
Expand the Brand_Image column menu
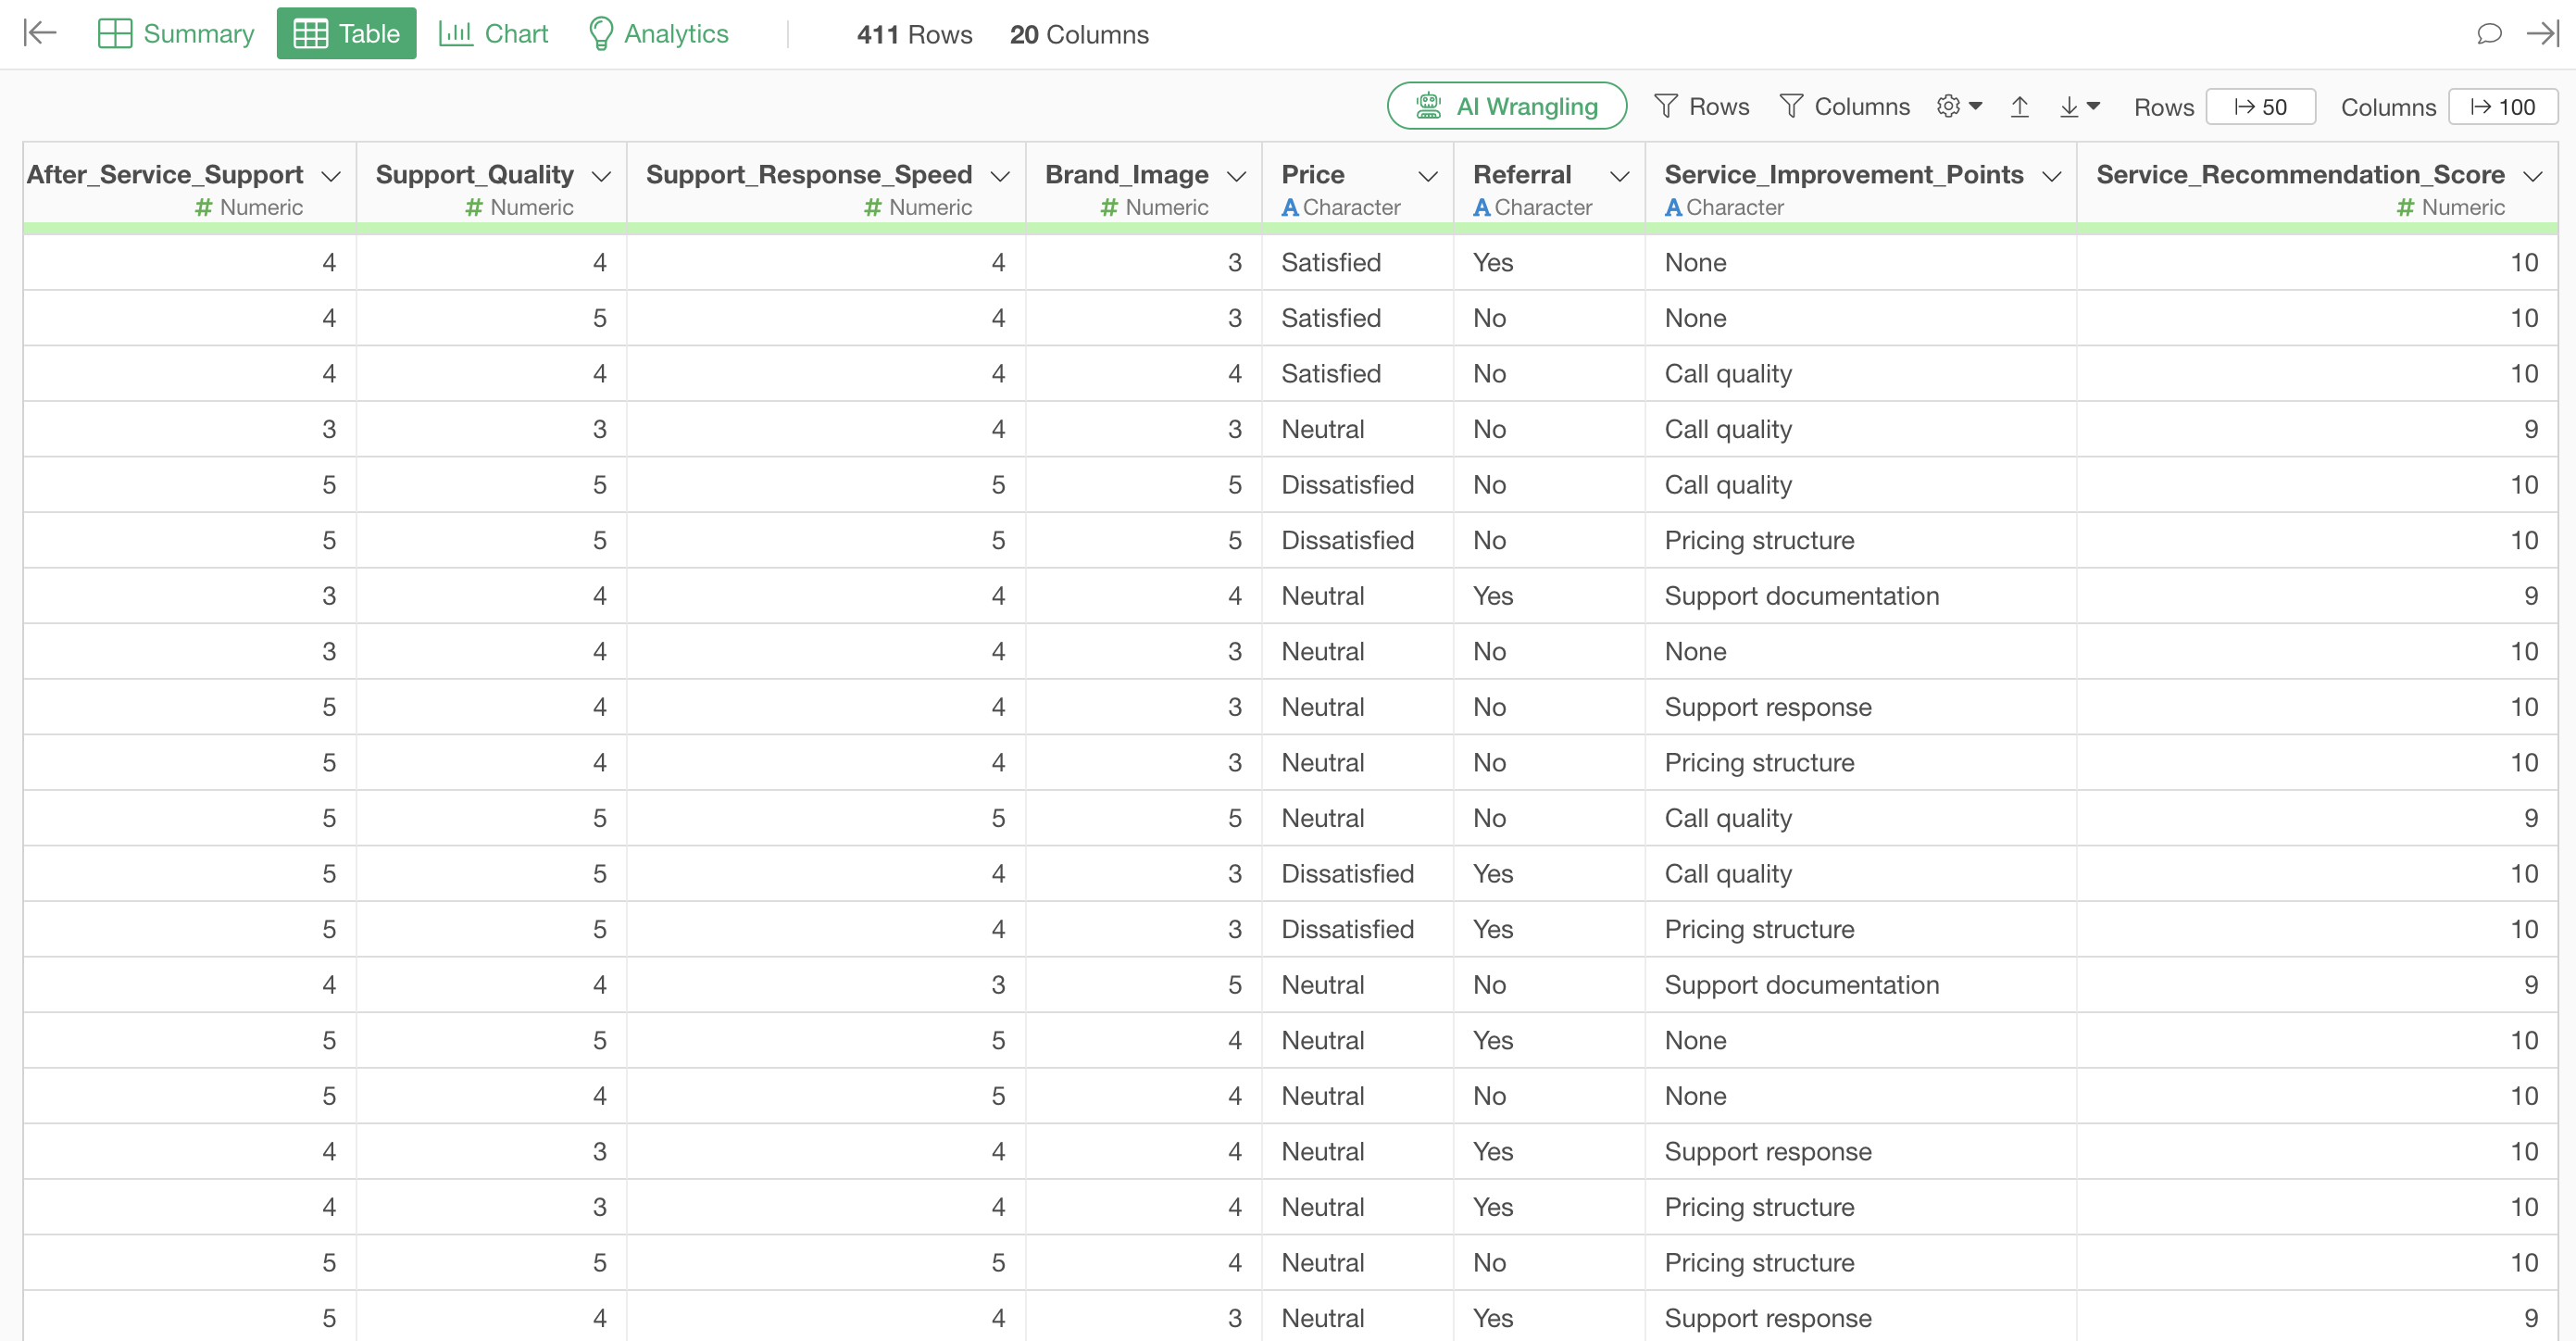pyautogui.click(x=1236, y=176)
